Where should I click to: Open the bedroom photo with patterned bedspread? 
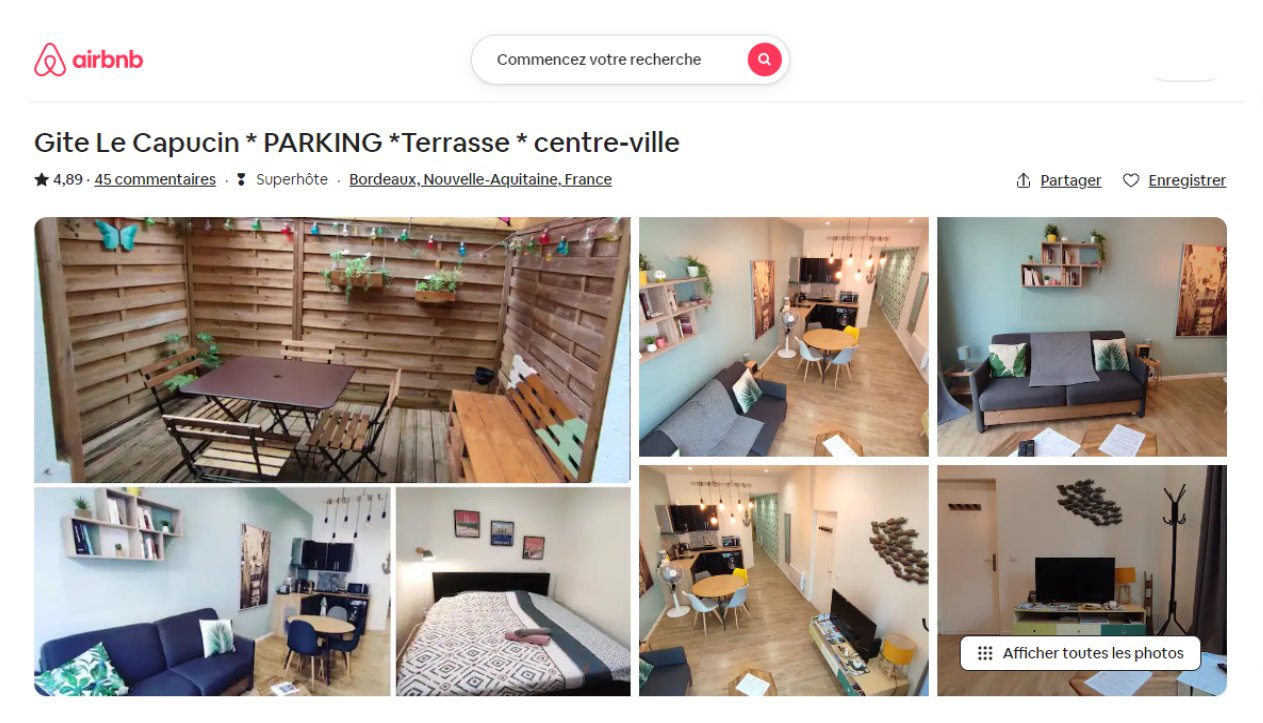pyautogui.click(x=513, y=591)
